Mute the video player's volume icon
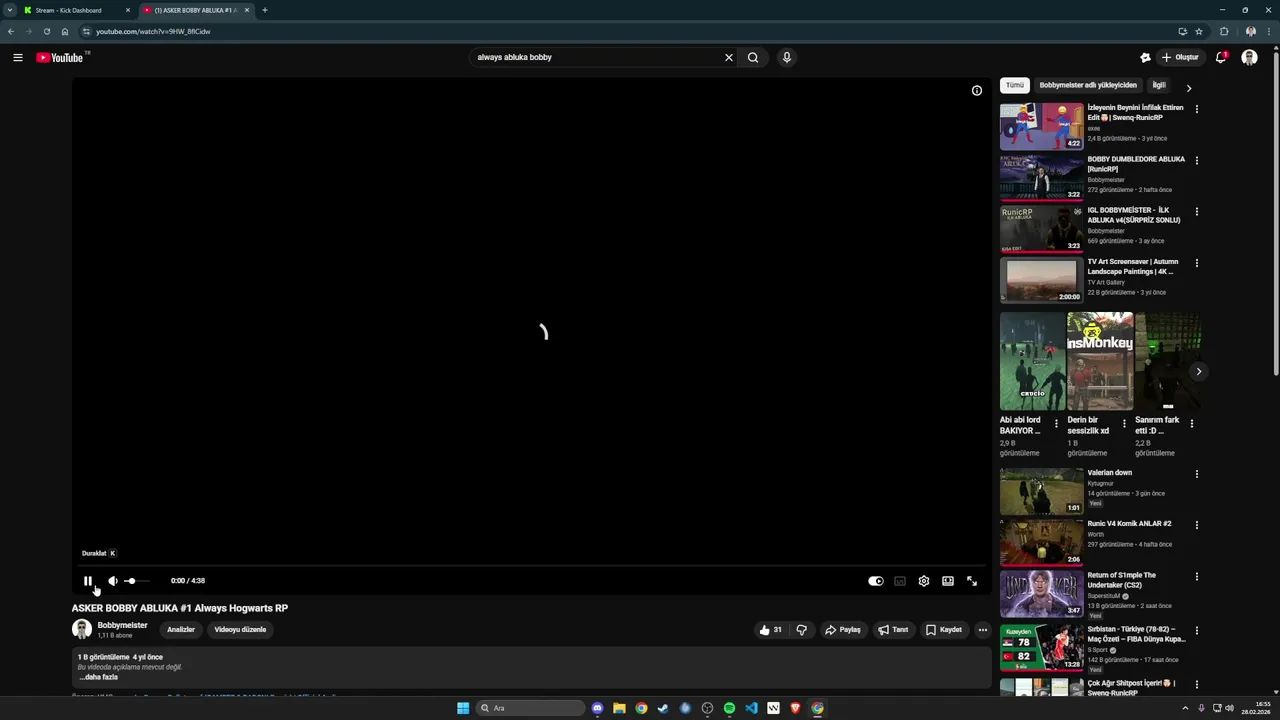 coord(113,581)
